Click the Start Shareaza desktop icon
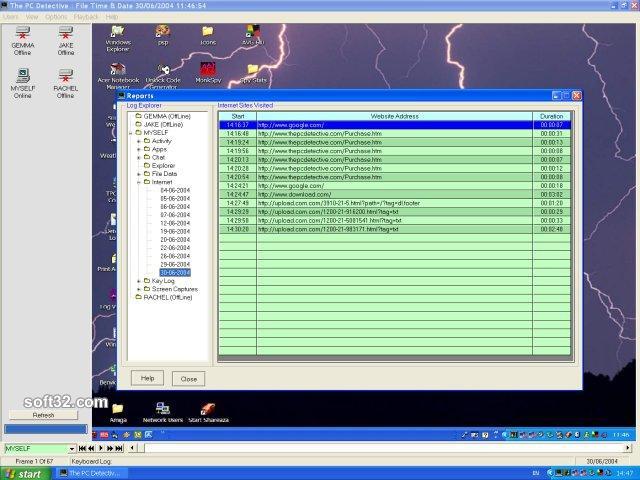 pyautogui.click(x=209, y=412)
